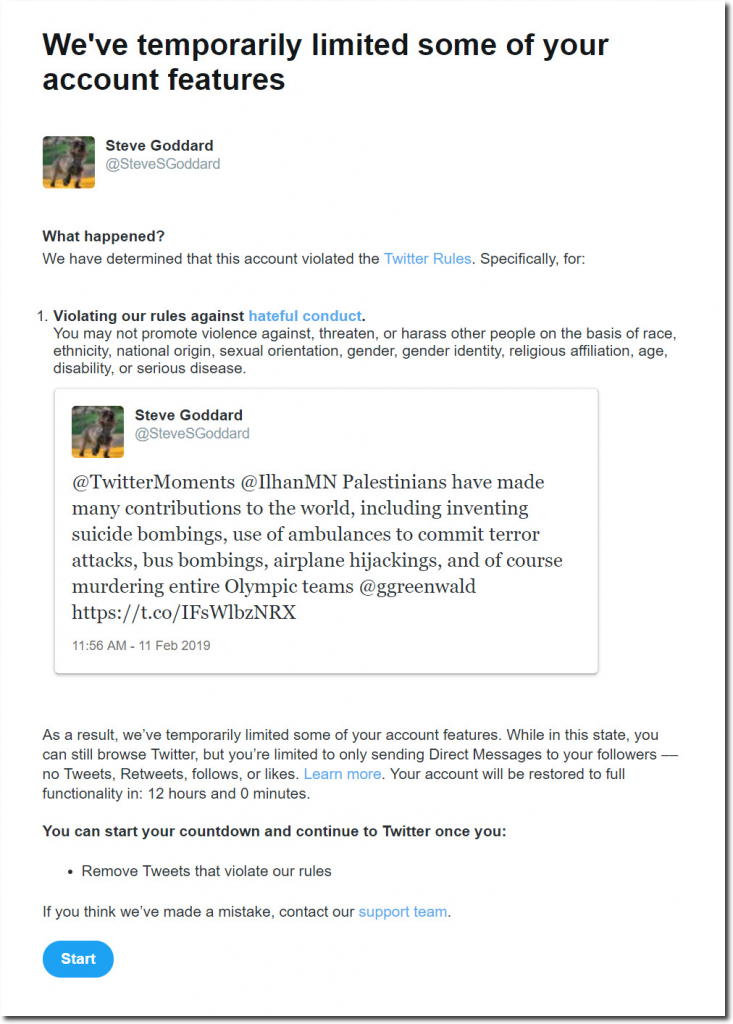Click the @IlhanMN mention in tweet
The height and width of the screenshot is (1024, 733).
click(x=289, y=482)
